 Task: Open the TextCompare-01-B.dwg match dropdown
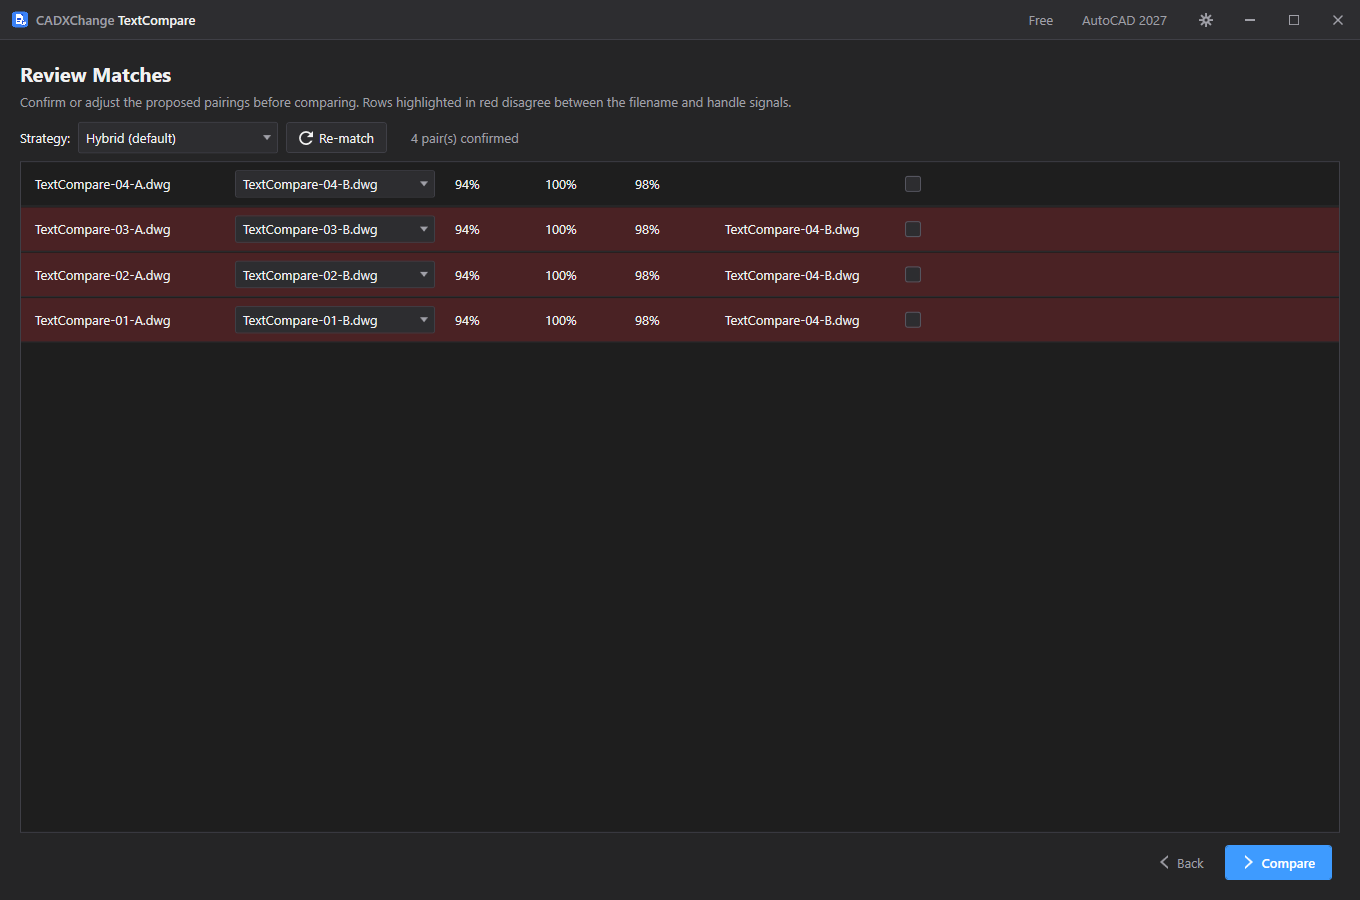(335, 320)
